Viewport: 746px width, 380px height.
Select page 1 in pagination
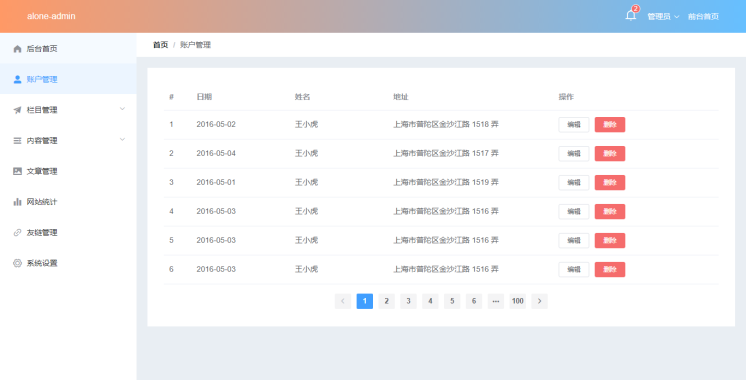[364, 301]
